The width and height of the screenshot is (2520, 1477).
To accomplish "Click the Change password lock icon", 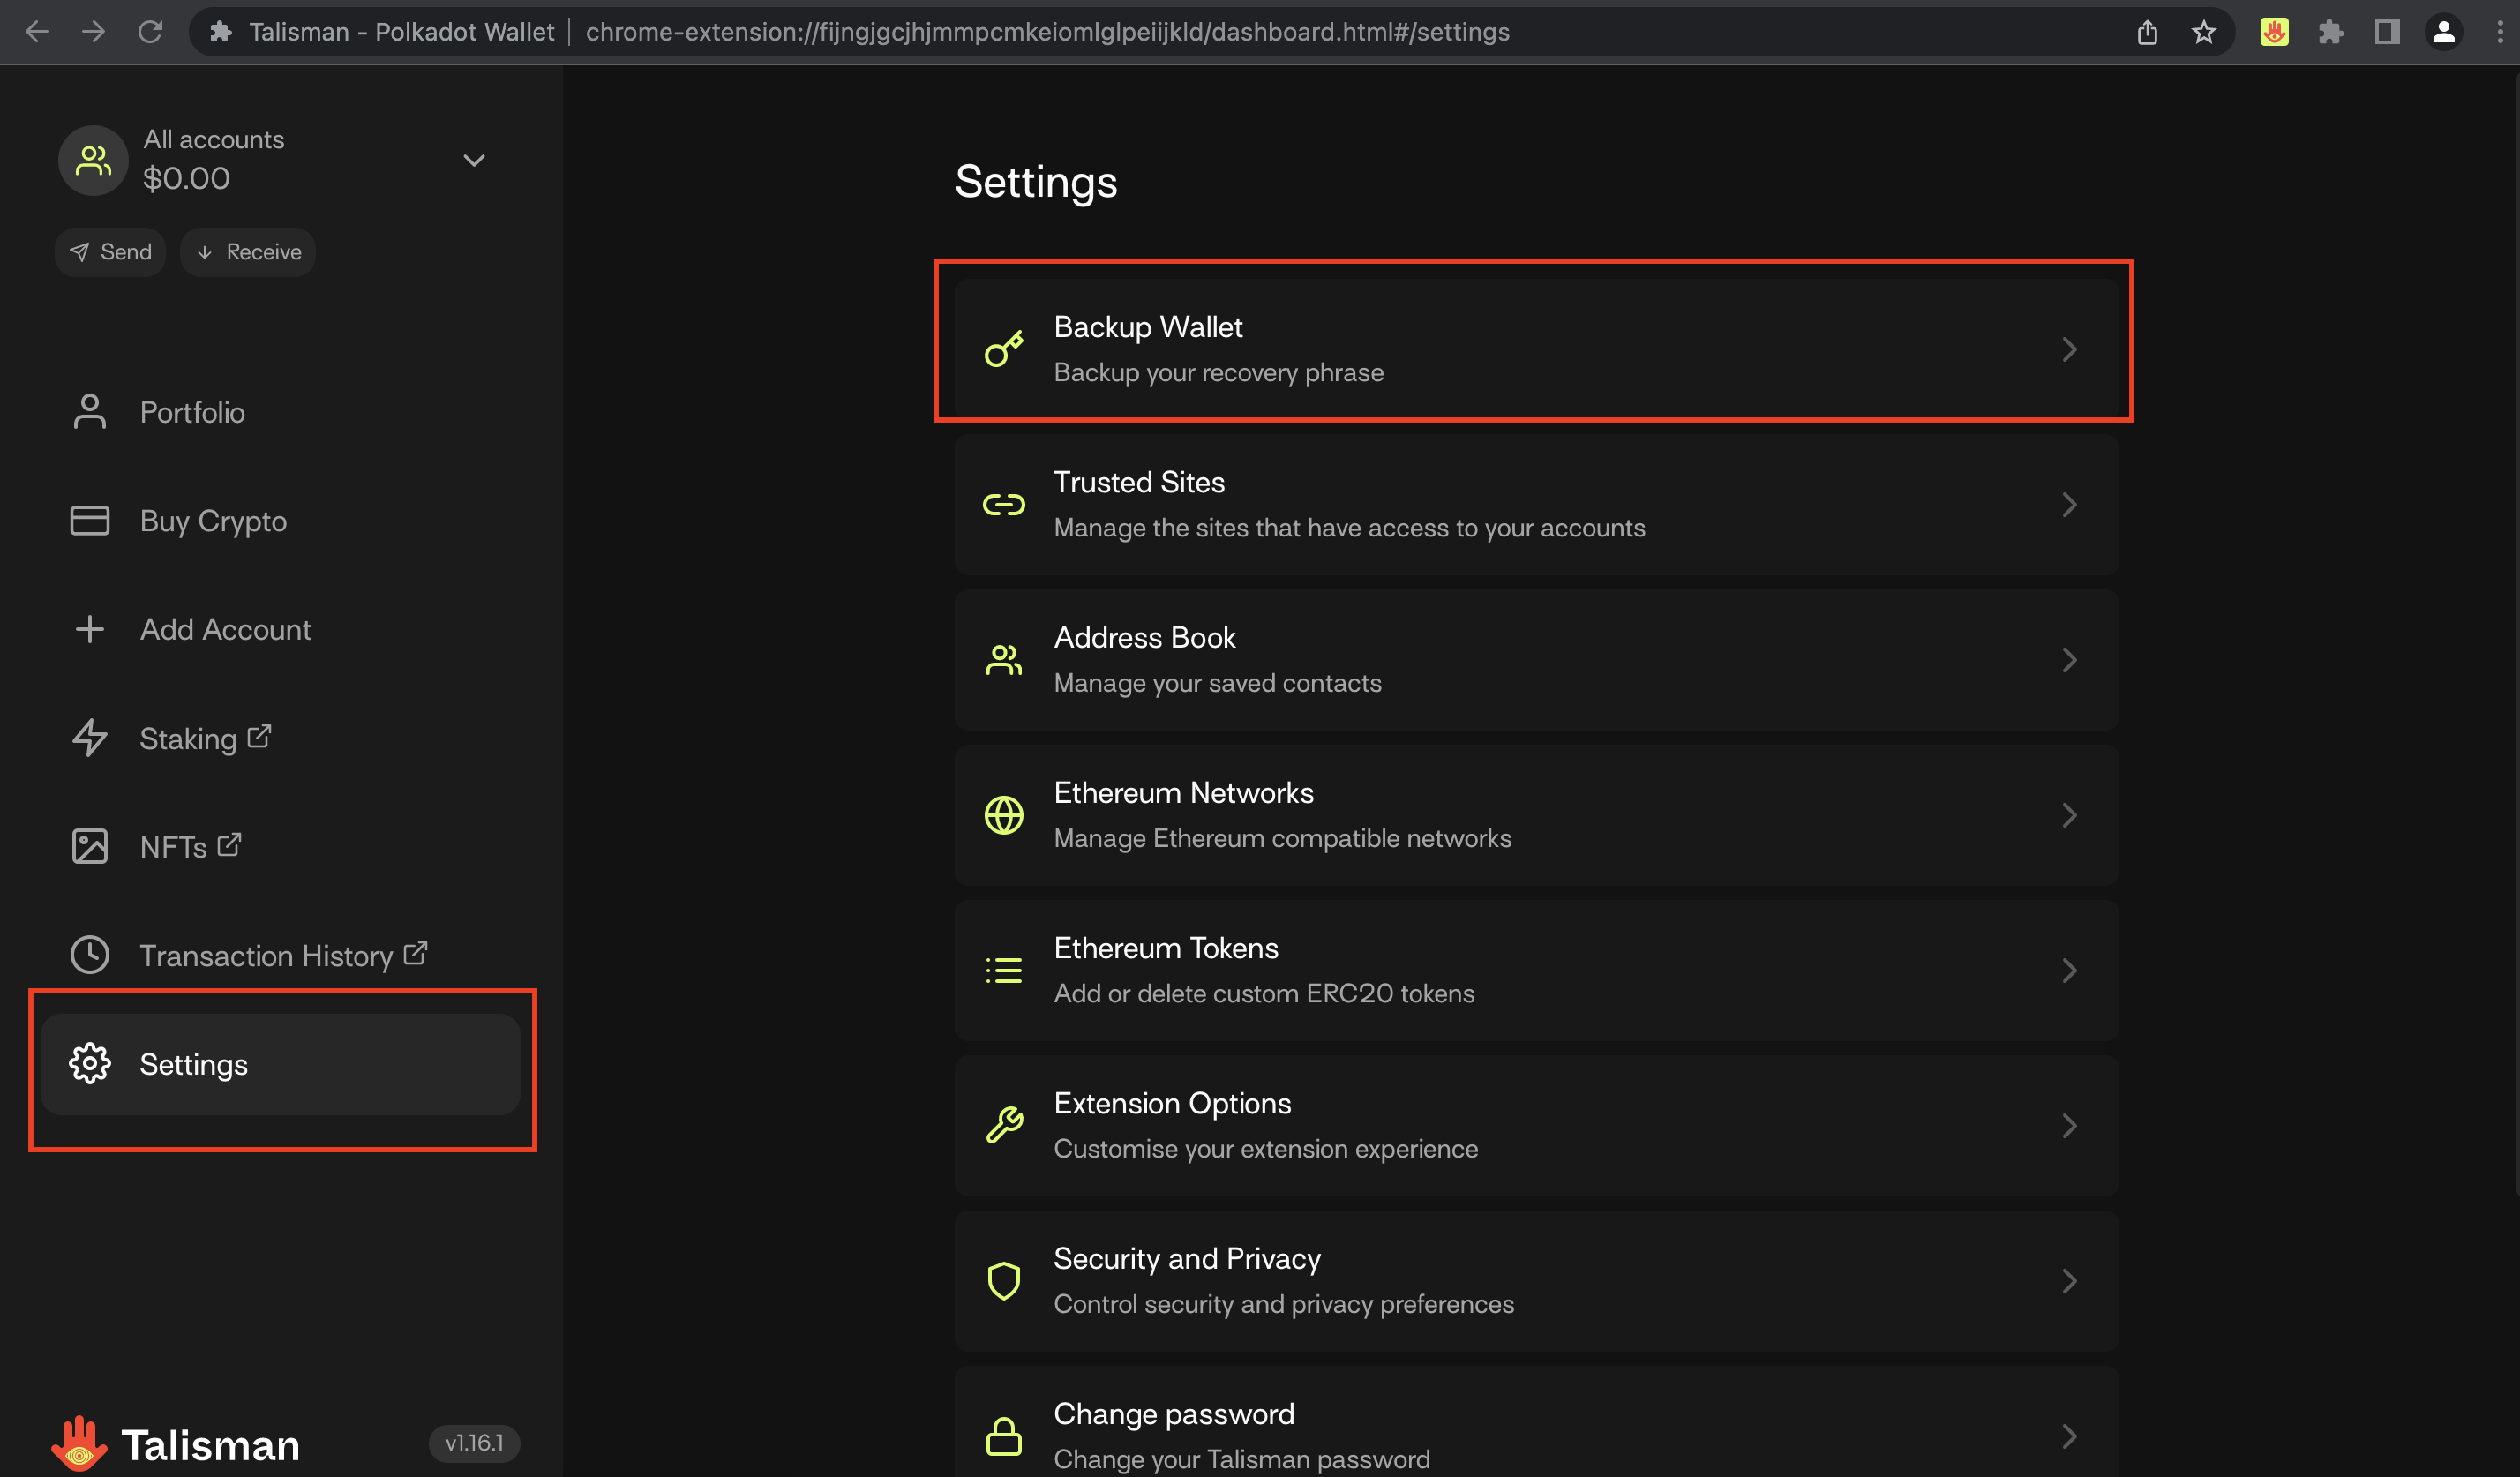I will click(1004, 1436).
